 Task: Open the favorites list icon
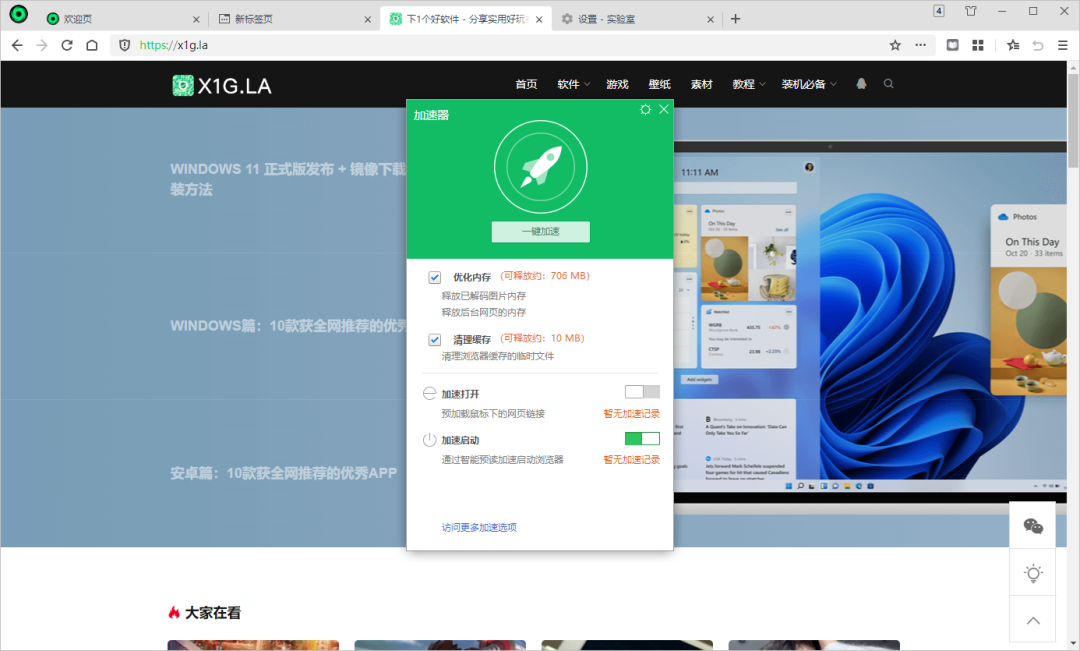click(x=1013, y=45)
